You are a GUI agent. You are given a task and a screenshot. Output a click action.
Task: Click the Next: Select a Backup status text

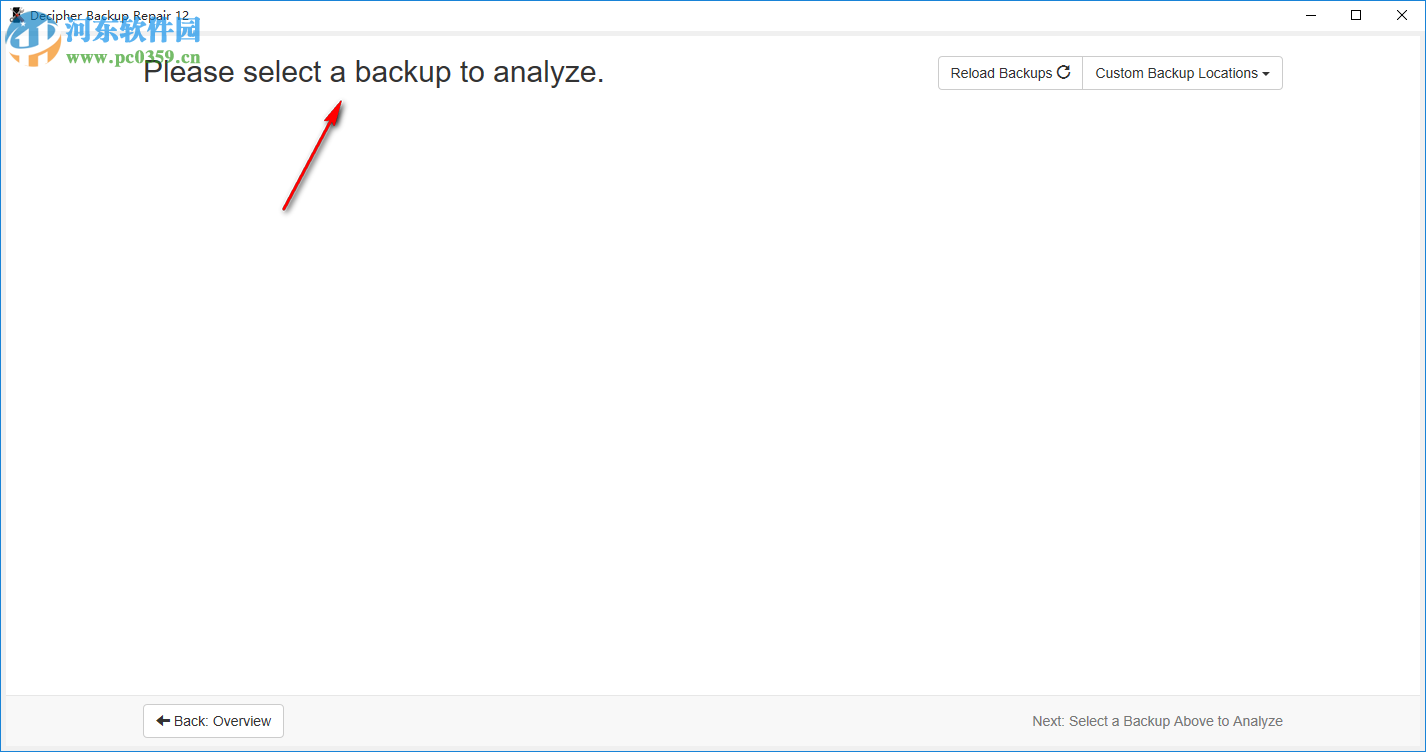(1157, 720)
